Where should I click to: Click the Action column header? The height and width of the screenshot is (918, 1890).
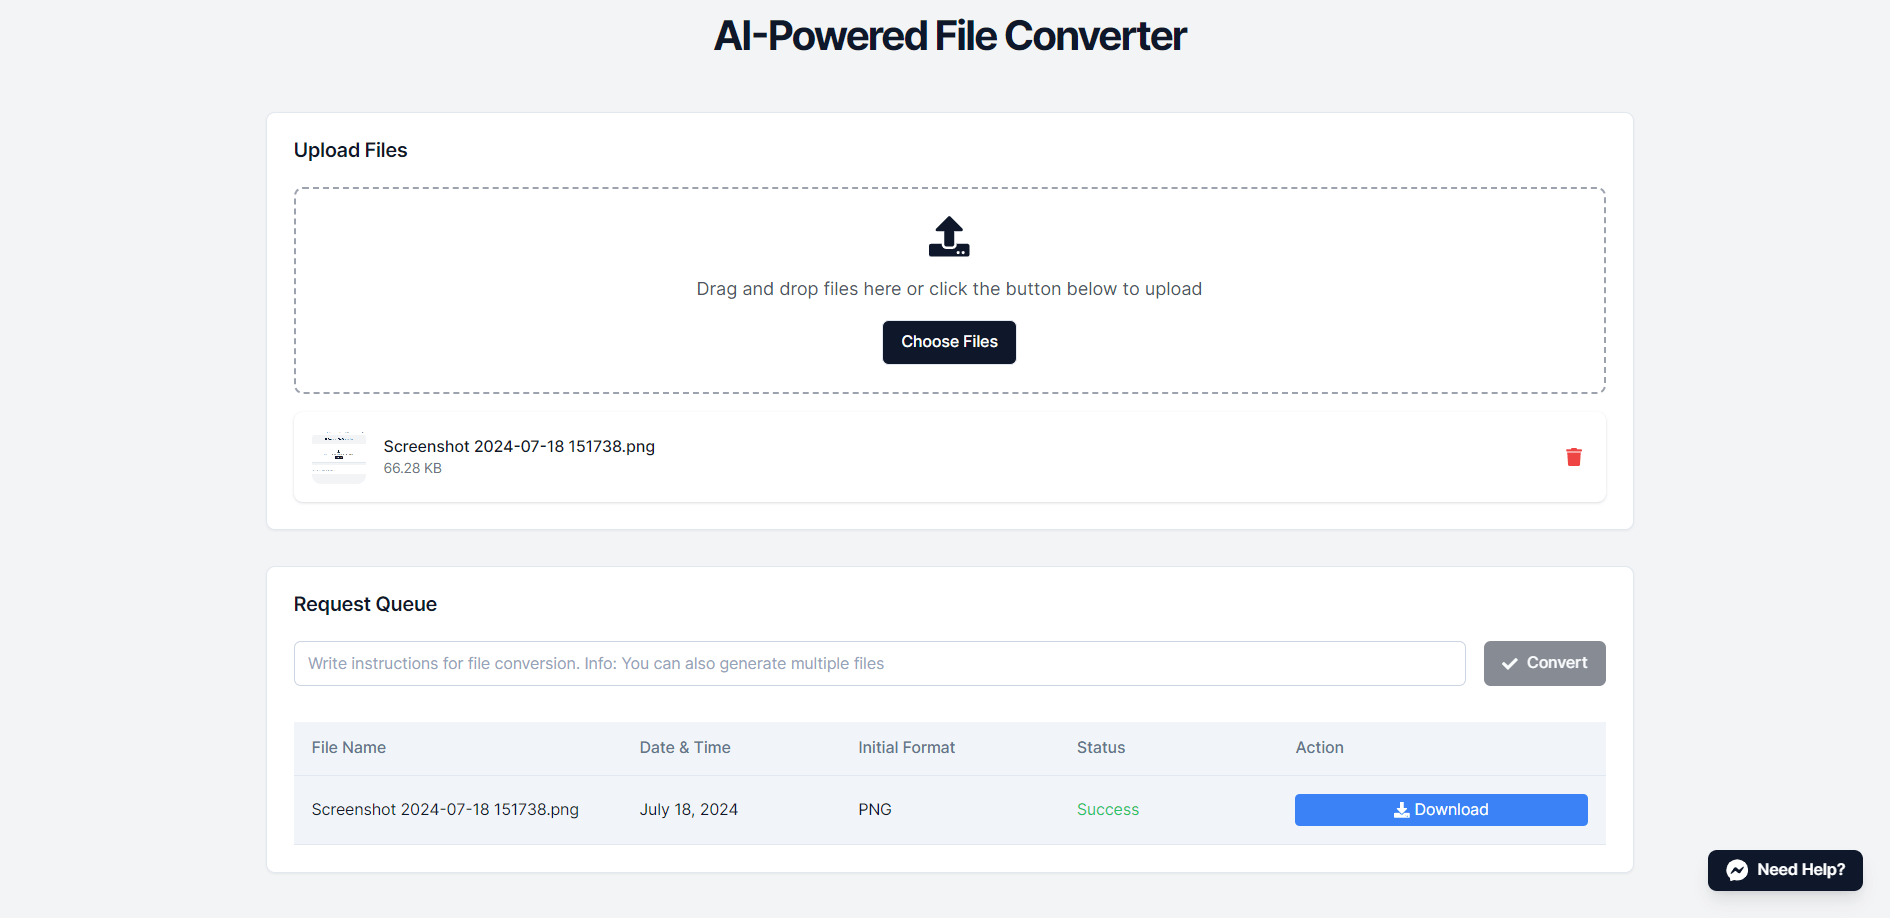1319,748
